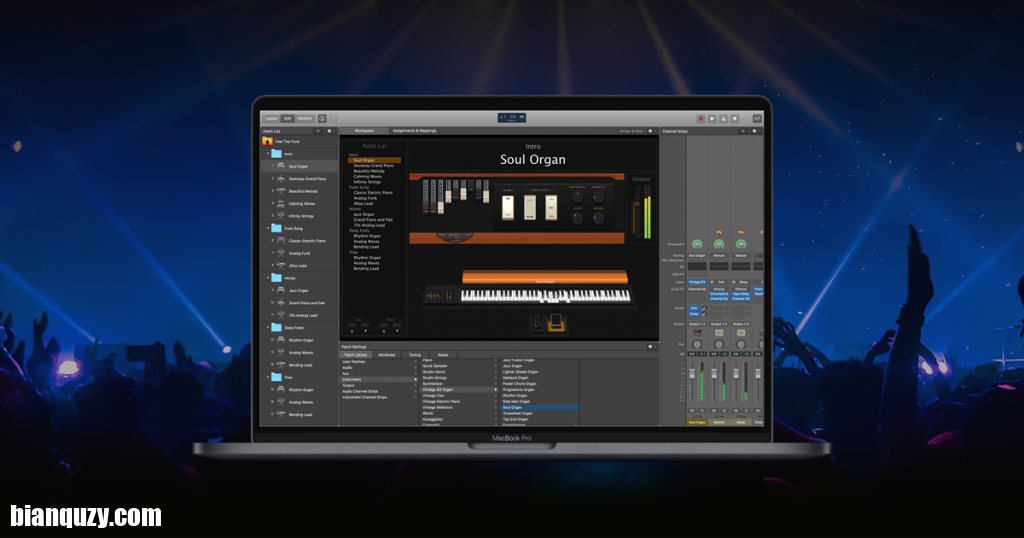The width and height of the screenshot is (1024, 538).
Task: Click the tuner icon in toolbar
Action: coord(723,119)
